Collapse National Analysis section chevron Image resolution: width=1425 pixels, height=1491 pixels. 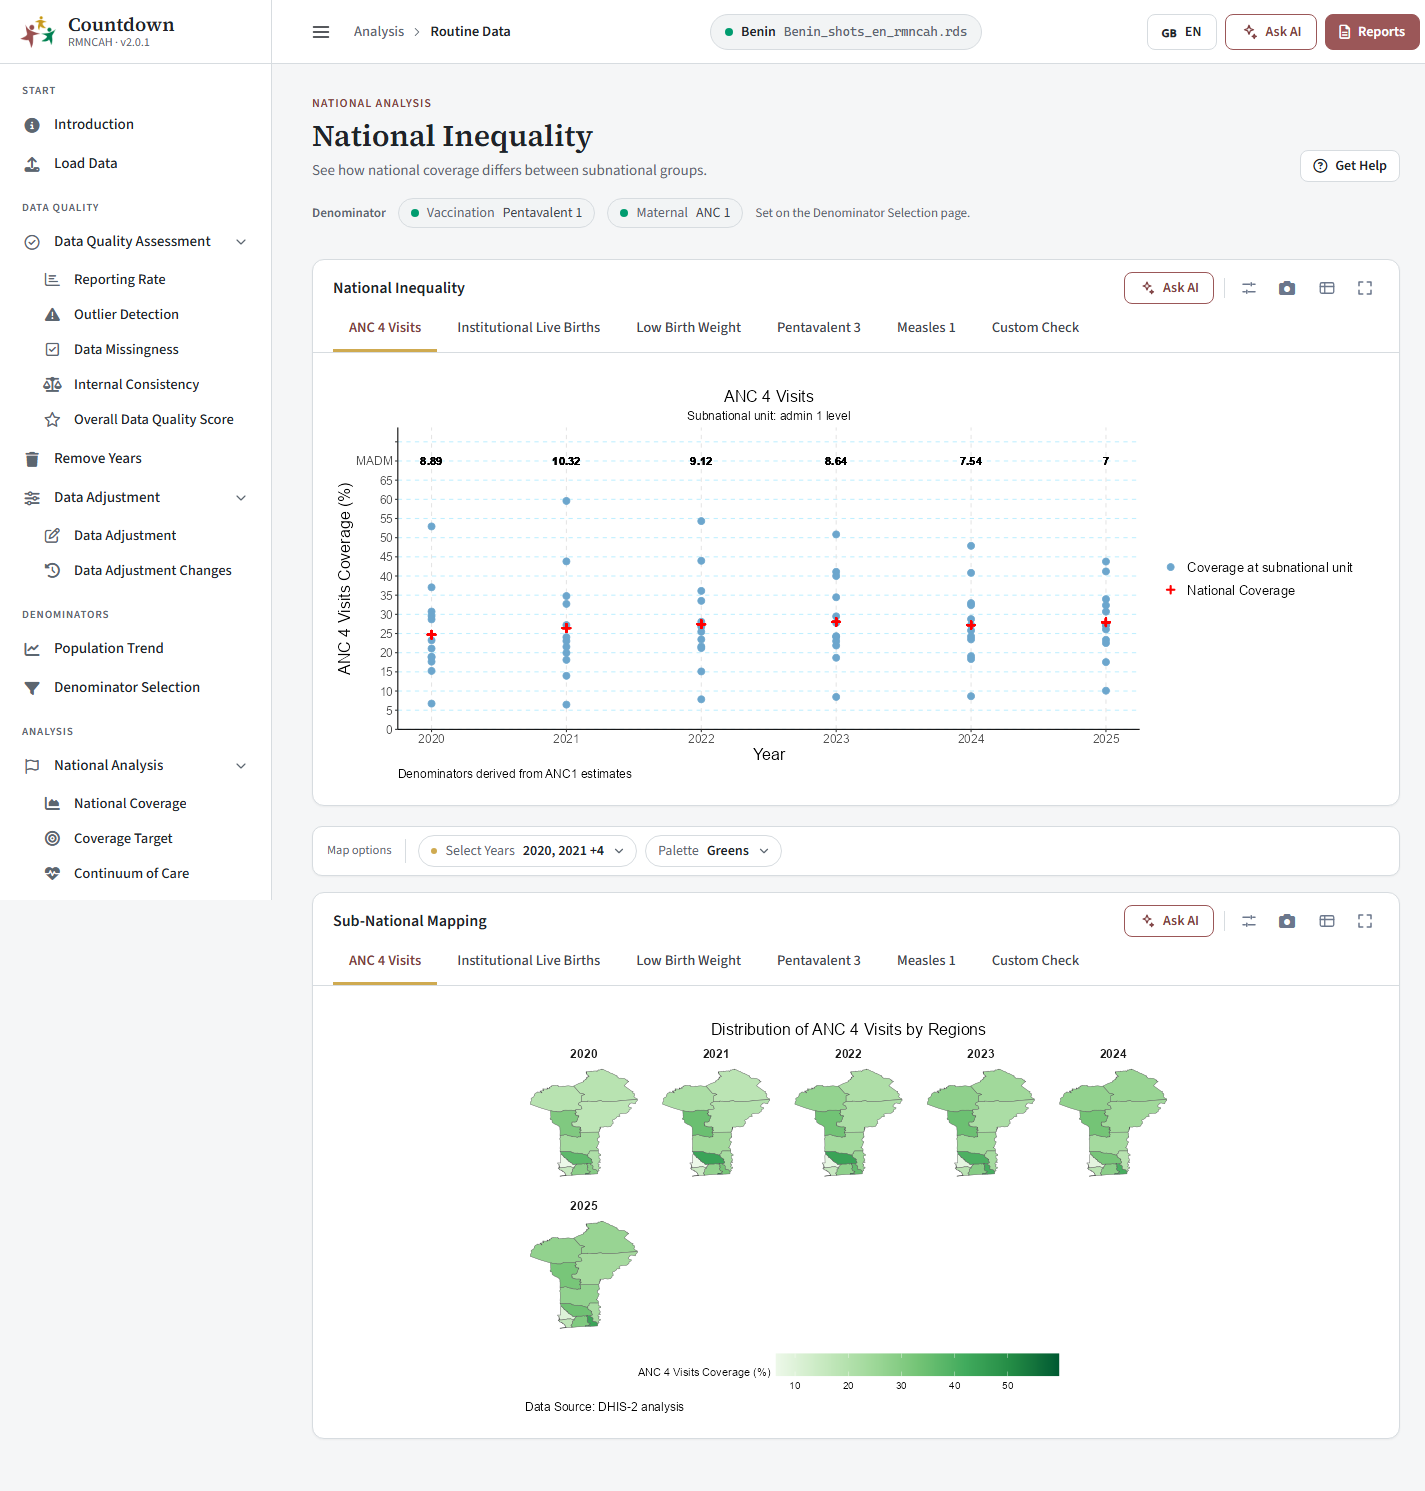coord(241,765)
